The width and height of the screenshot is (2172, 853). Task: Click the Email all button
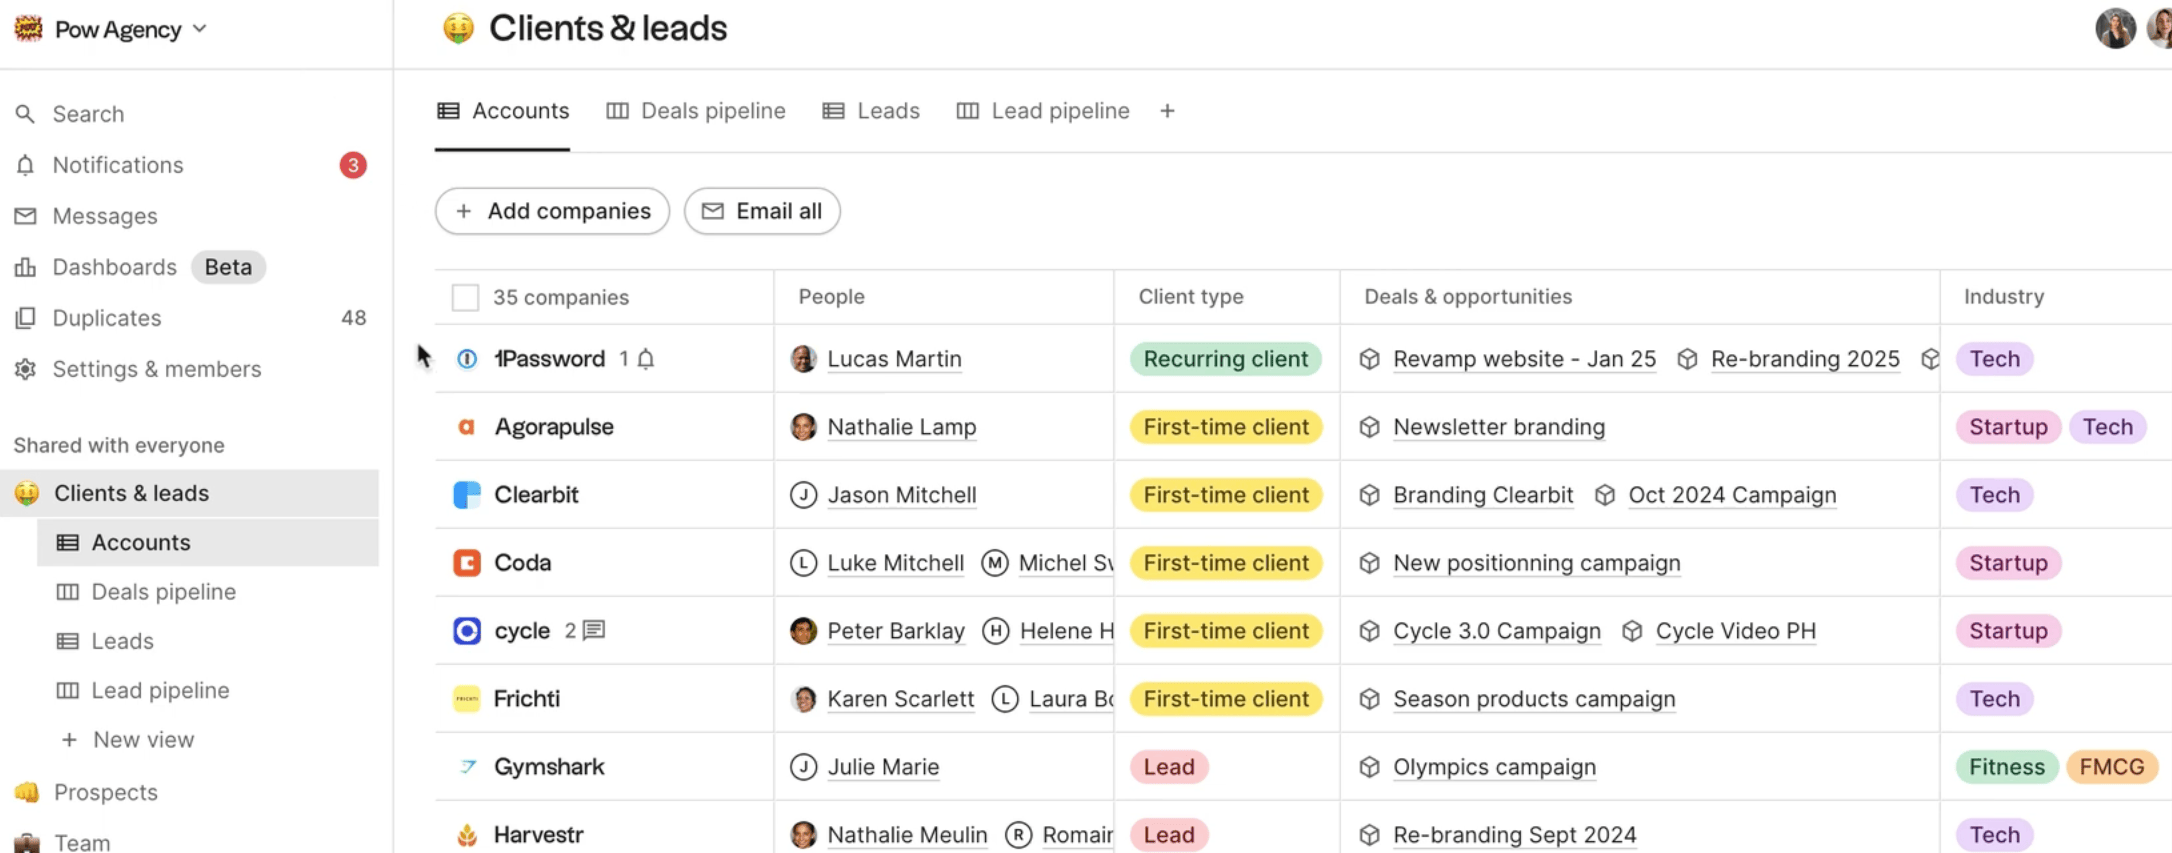tap(761, 211)
